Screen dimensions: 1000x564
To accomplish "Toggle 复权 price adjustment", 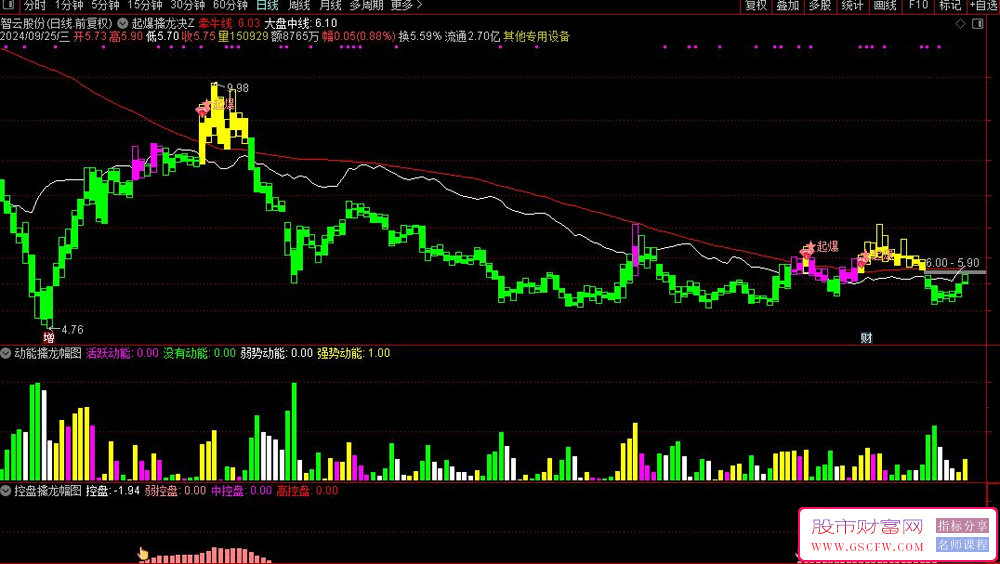I will (756, 5).
